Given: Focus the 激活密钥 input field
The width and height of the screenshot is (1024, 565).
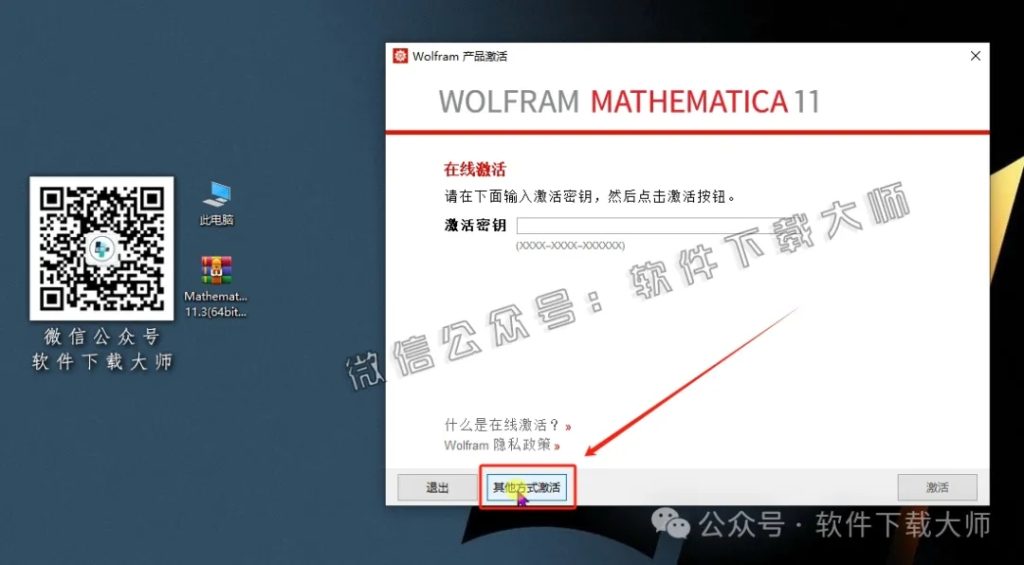Looking at the screenshot, I should point(653,226).
